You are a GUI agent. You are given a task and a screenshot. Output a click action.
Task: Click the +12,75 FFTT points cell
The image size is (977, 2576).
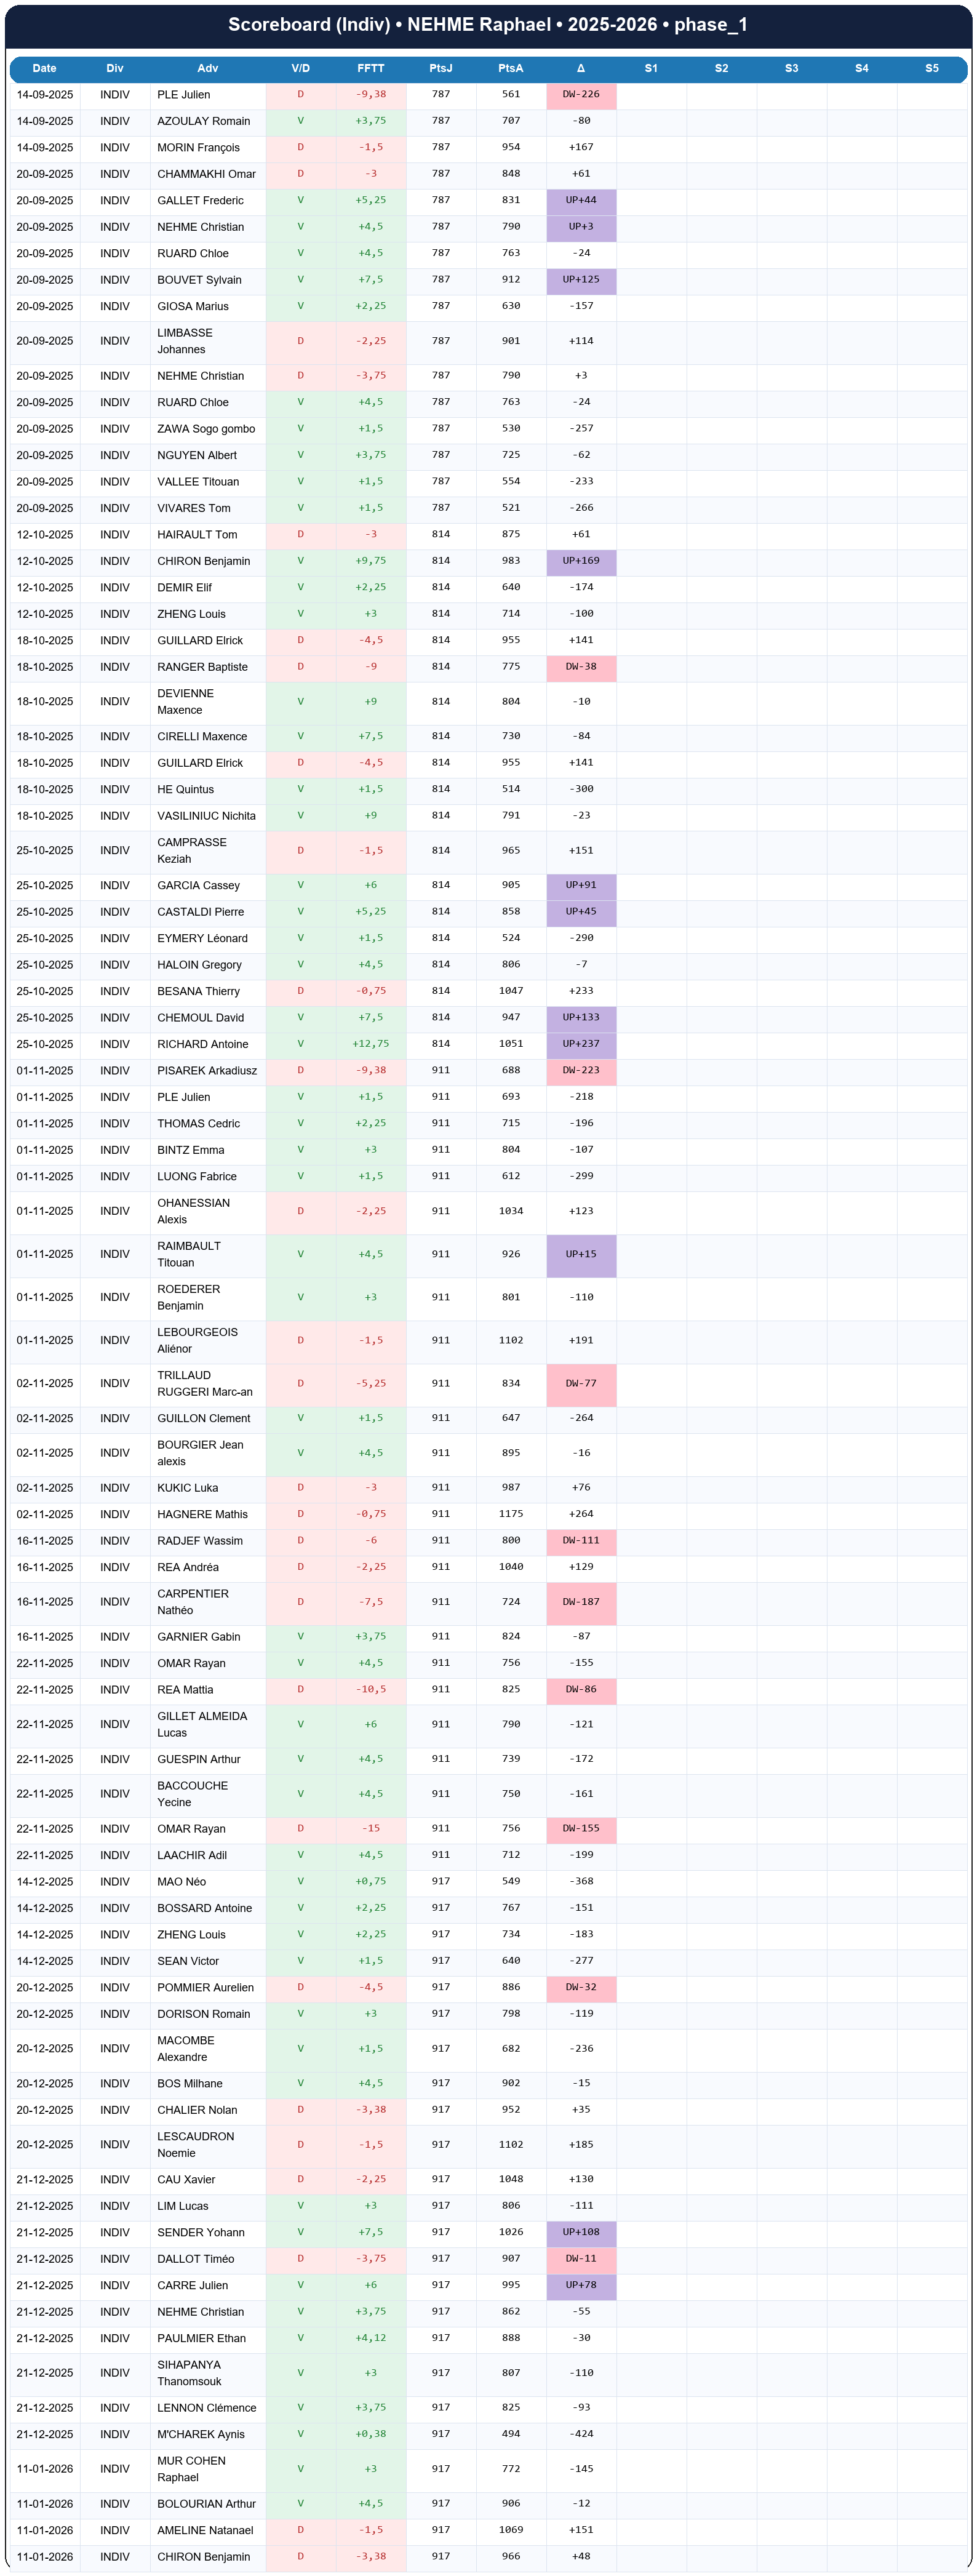pos(370,1044)
